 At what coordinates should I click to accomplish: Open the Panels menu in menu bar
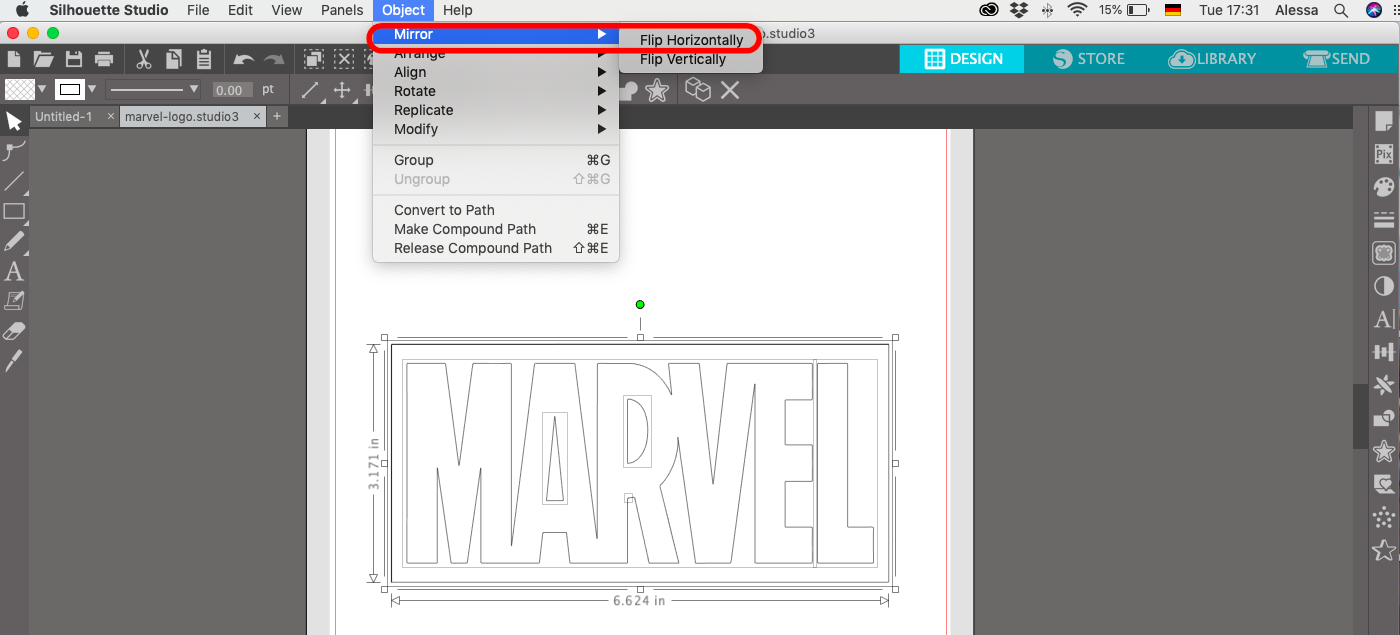click(x=342, y=10)
